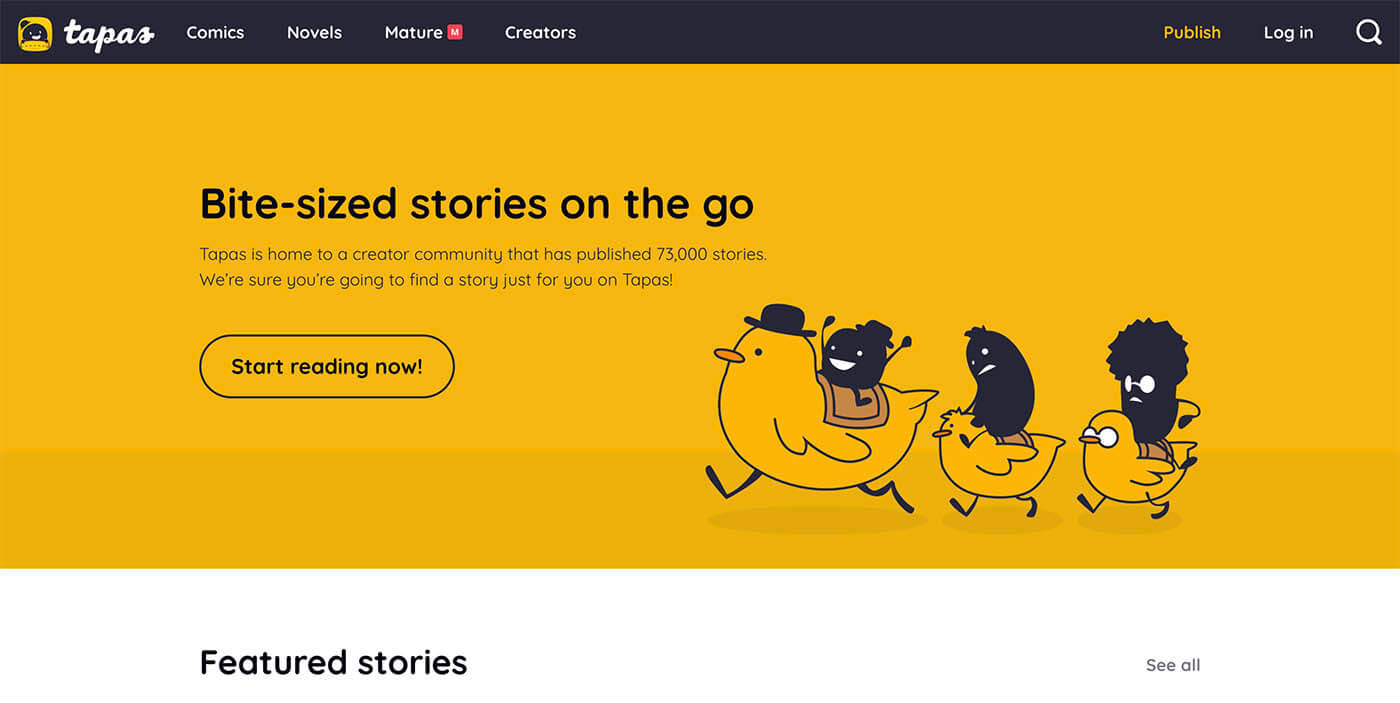Click the Publish link
The height and width of the screenshot is (703, 1400).
click(x=1192, y=32)
